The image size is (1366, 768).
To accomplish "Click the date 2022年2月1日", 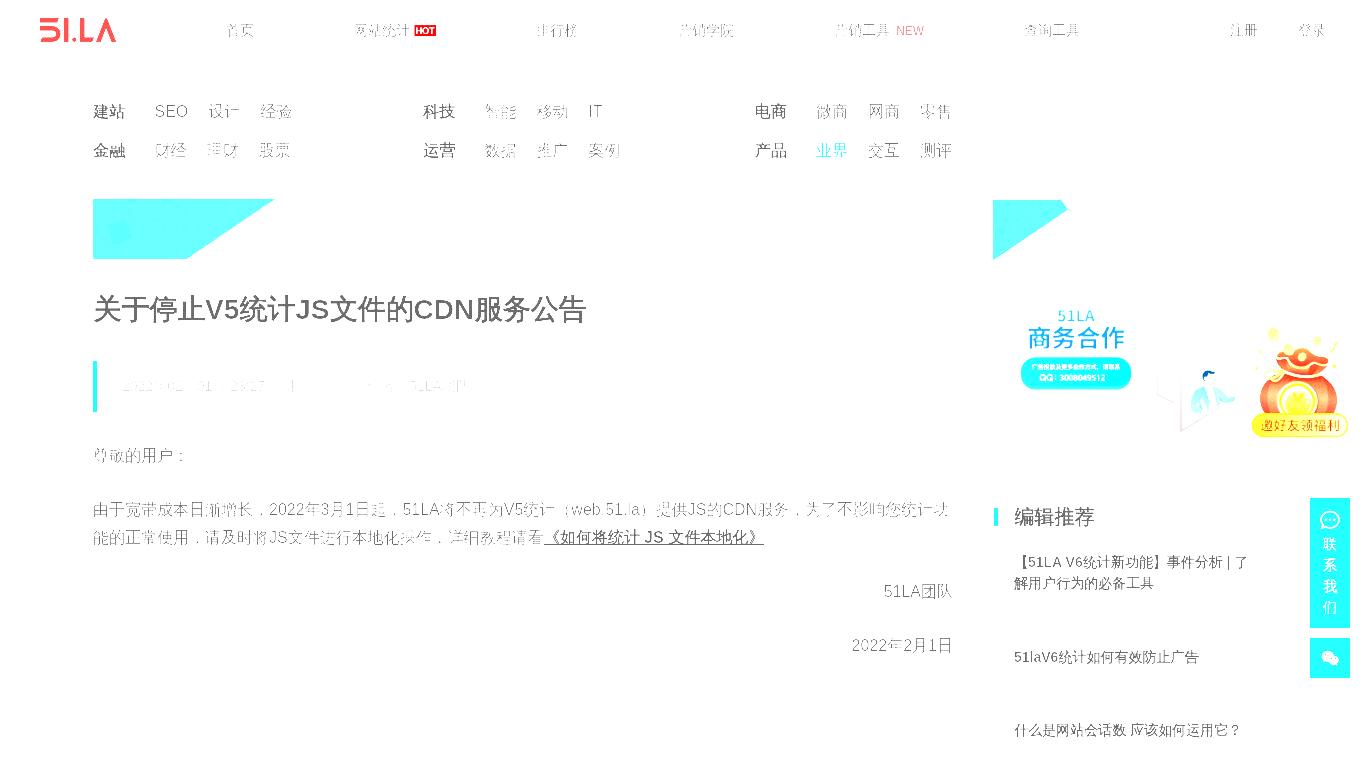I will (902, 645).
